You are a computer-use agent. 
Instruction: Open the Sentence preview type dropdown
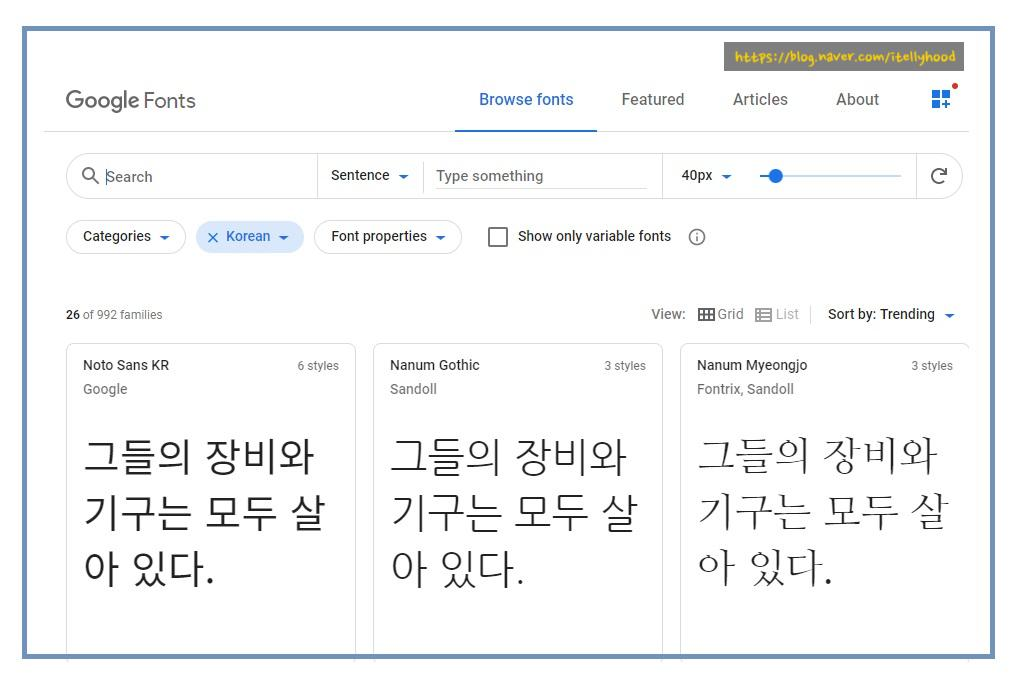[369, 176]
